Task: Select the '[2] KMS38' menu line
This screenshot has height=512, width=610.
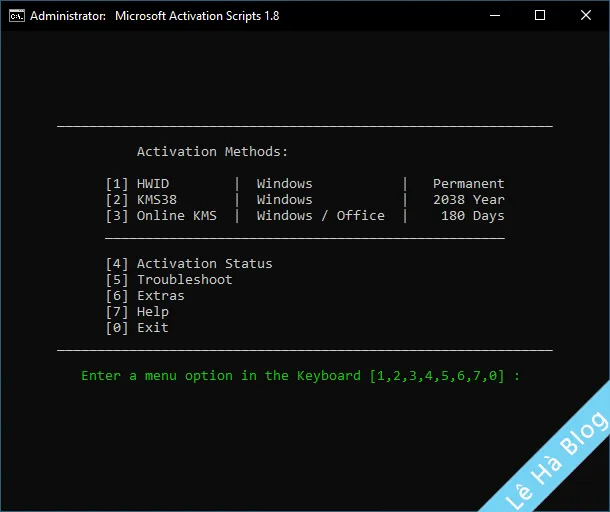Action: point(141,200)
